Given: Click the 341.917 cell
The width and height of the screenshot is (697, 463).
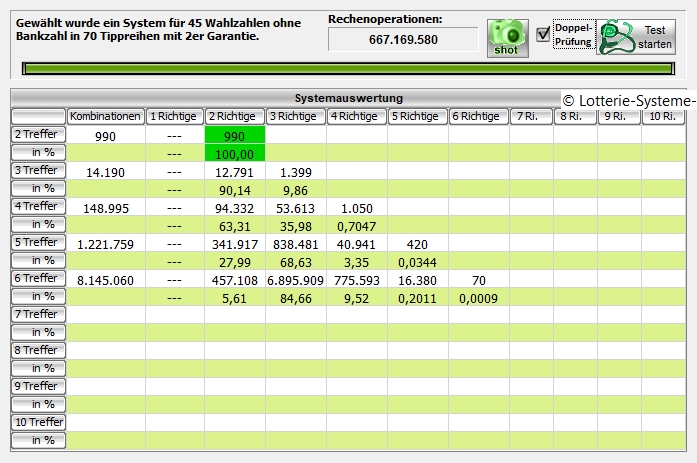Looking at the screenshot, I should click(235, 244).
